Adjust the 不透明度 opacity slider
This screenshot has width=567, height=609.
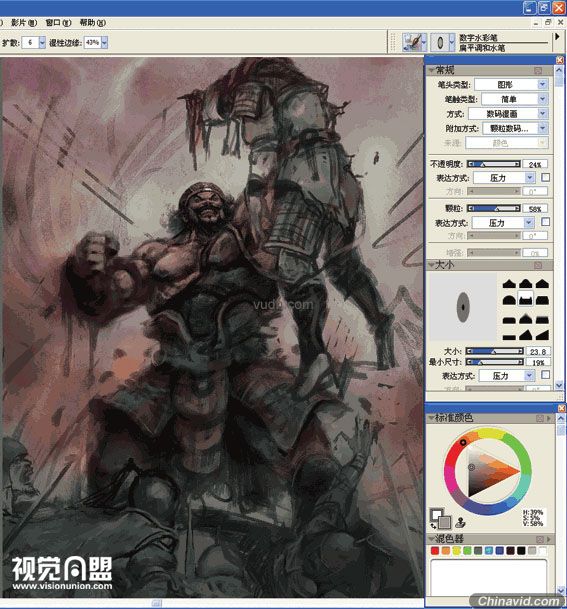(x=494, y=164)
